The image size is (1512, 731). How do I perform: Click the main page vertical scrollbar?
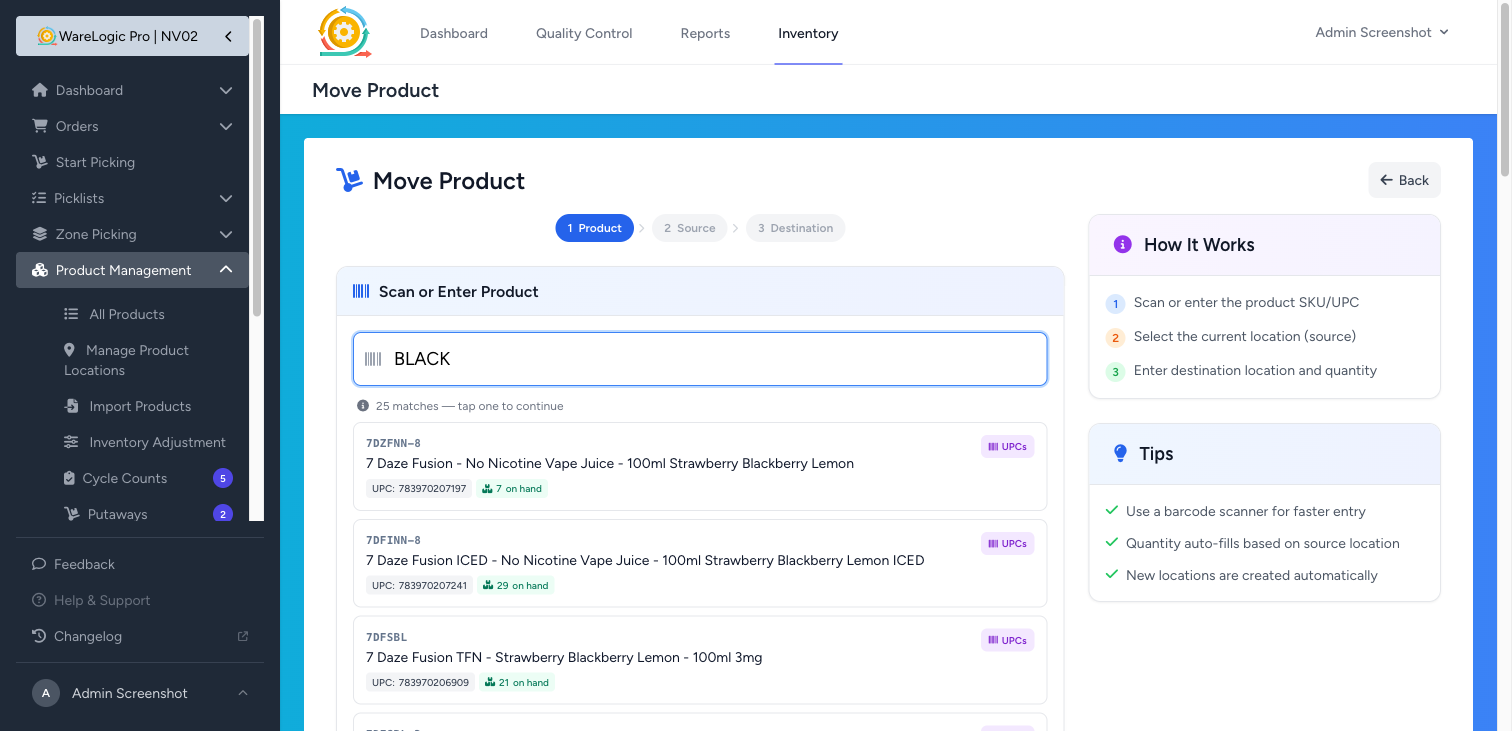pos(1505,90)
